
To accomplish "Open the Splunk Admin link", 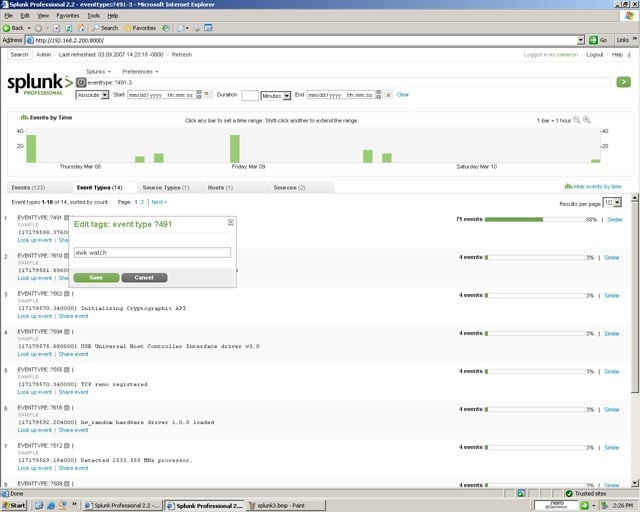I will (x=44, y=54).
